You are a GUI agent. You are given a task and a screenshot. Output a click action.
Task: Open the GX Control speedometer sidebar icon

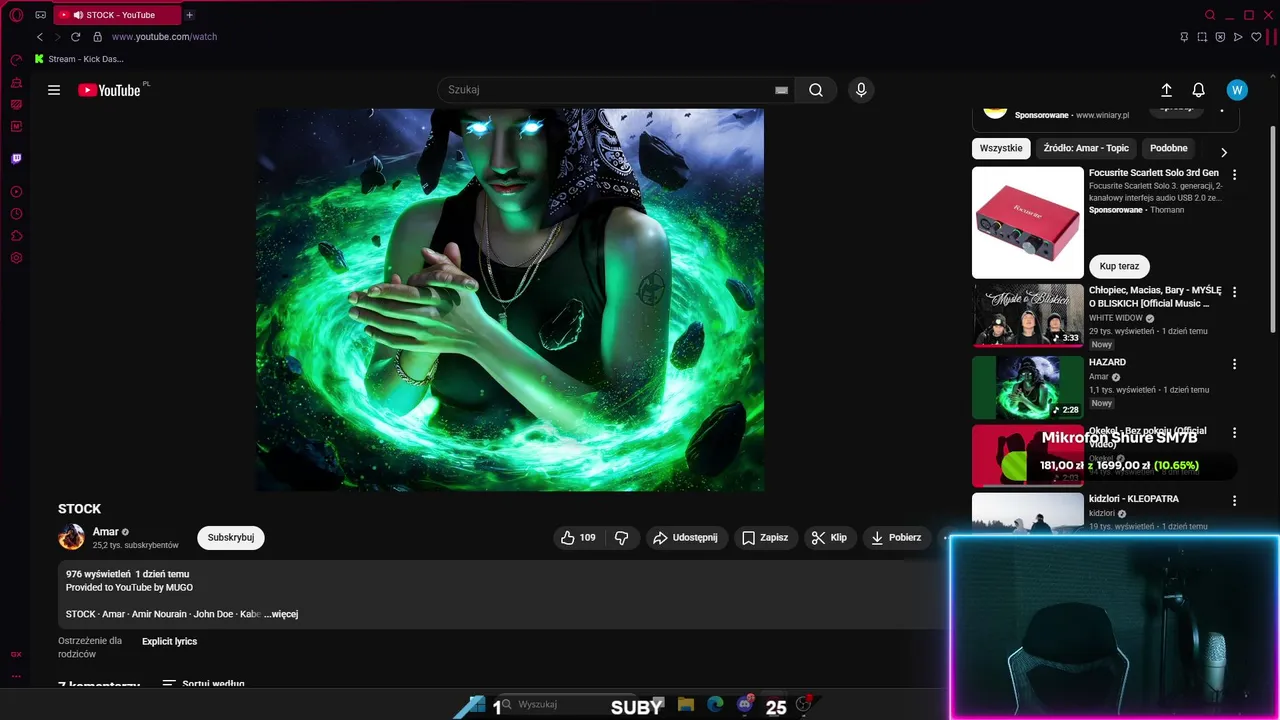(x=16, y=60)
